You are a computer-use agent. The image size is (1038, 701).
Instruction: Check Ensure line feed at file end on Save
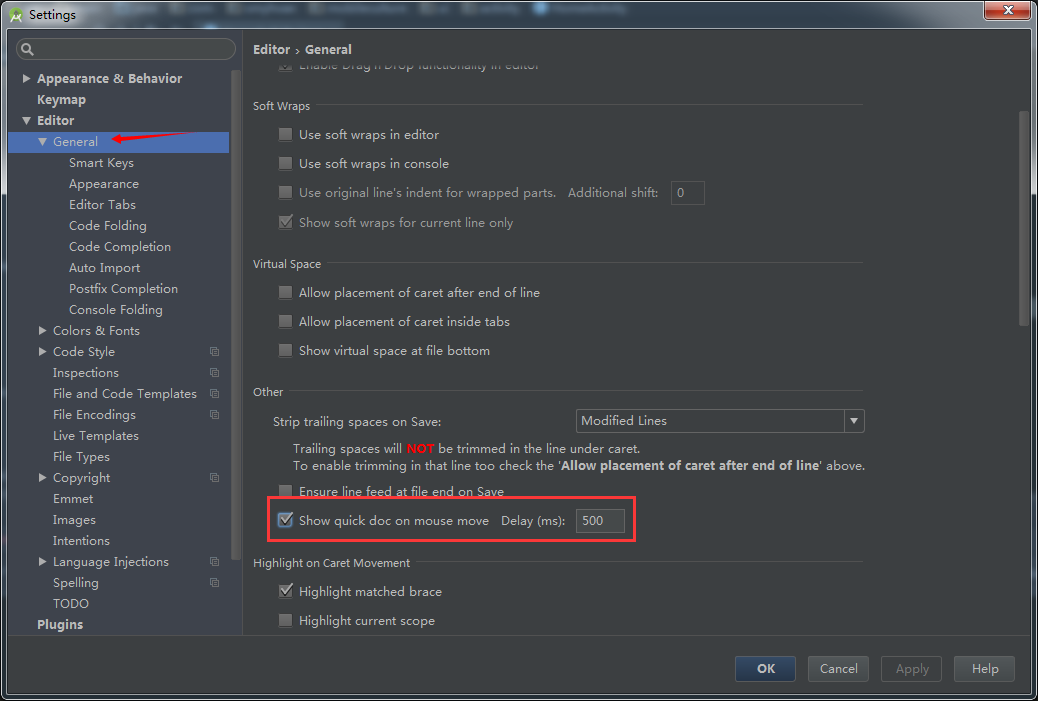[285, 491]
